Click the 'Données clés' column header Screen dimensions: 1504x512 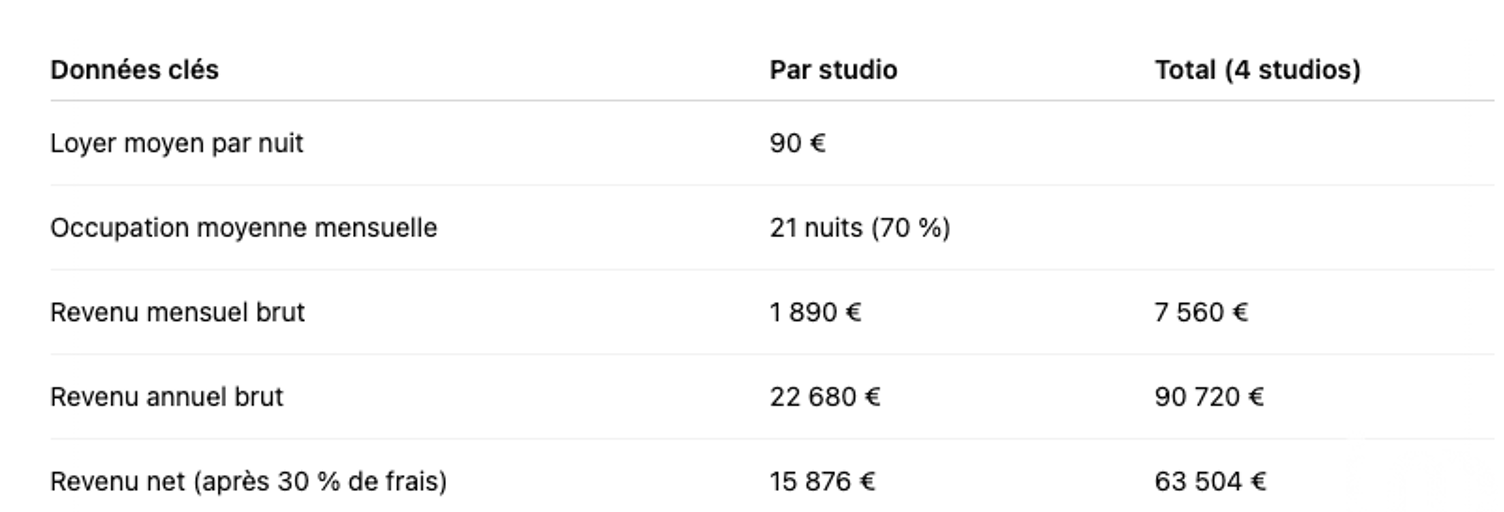pyautogui.click(x=134, y=71)
